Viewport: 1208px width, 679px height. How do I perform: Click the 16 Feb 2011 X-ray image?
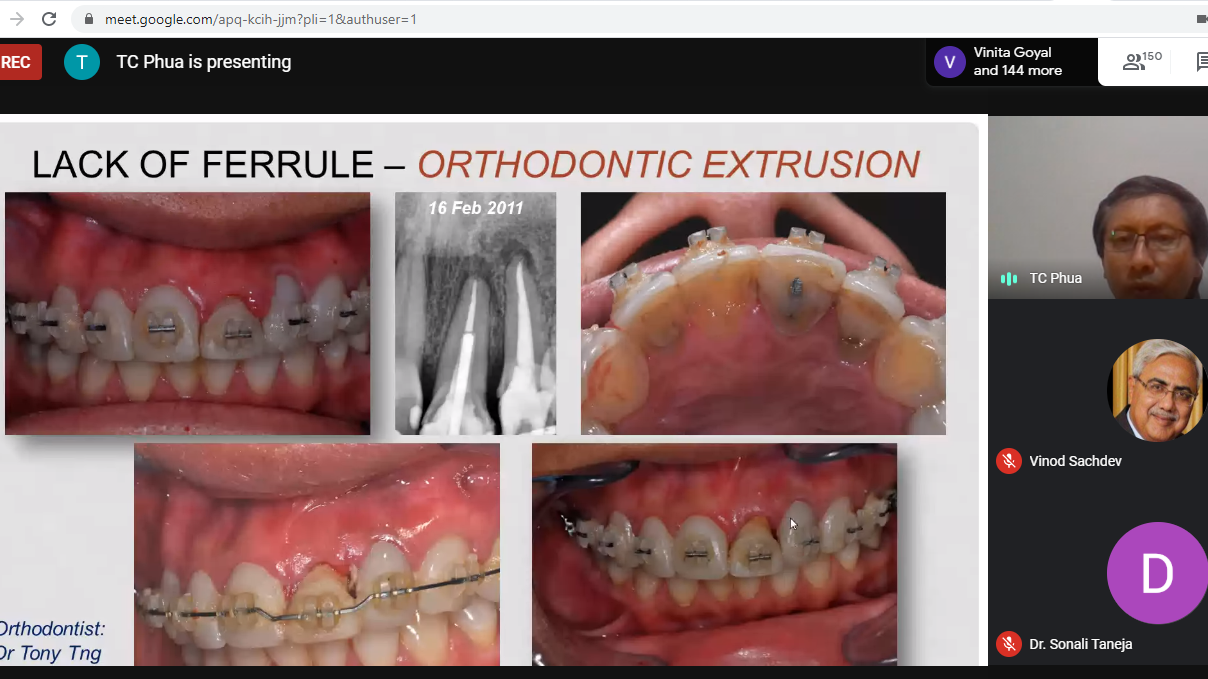click(475, 313)
